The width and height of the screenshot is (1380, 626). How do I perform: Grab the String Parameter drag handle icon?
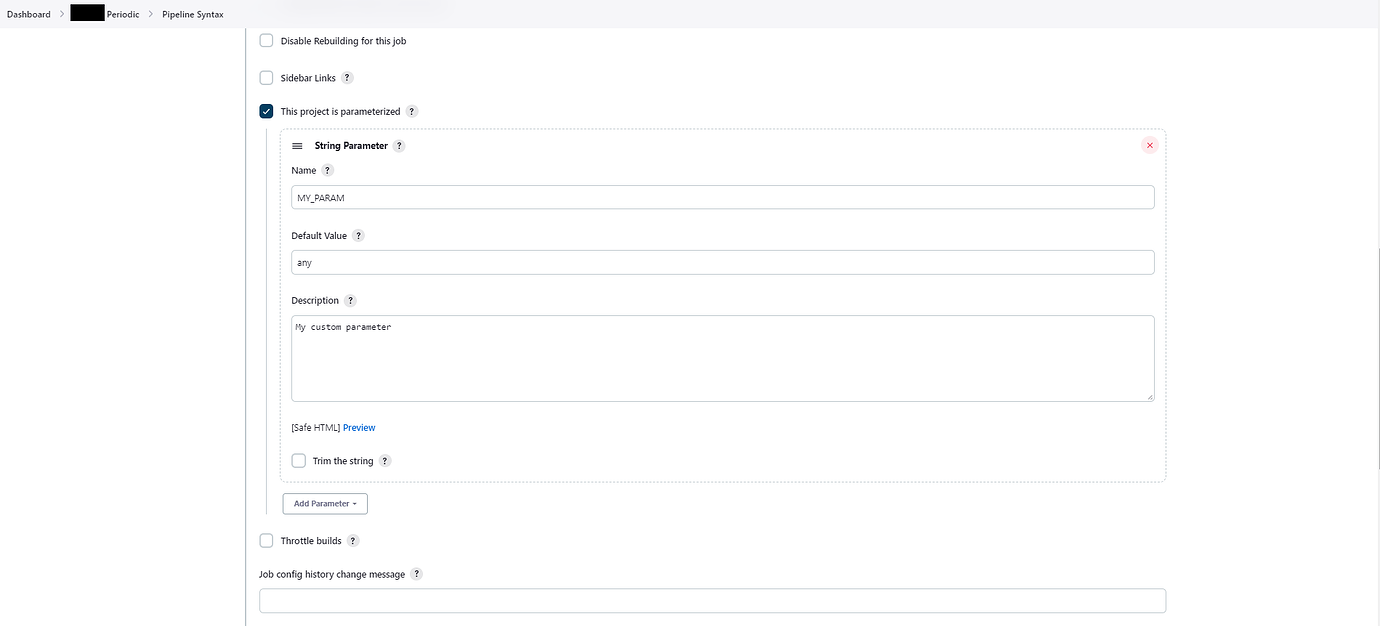[x=297, y=146]
